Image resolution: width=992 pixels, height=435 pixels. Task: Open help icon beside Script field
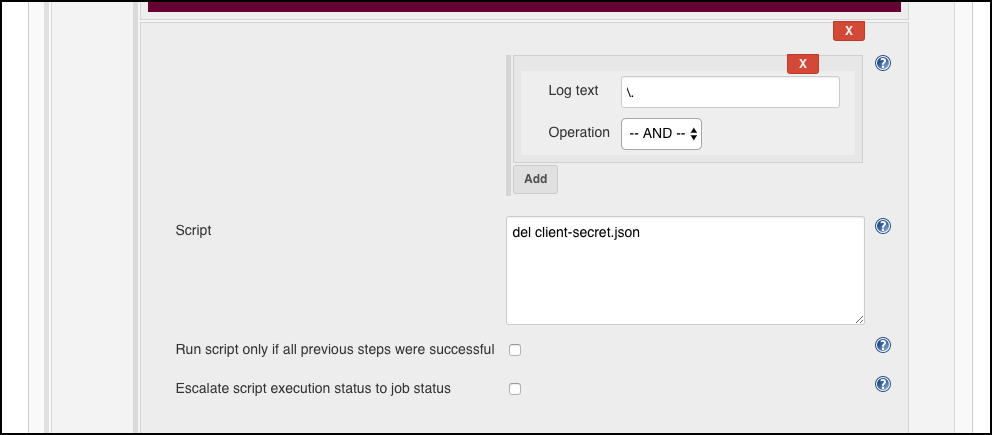[883, 226]
